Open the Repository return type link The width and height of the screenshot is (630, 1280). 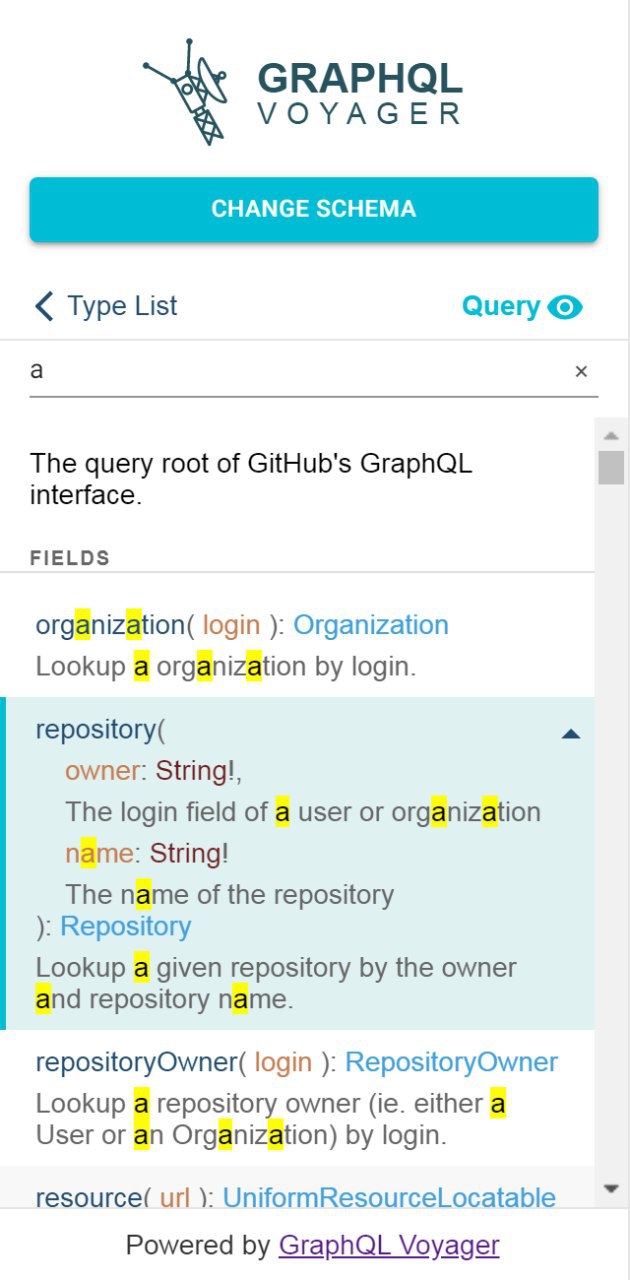coord(126,926)
